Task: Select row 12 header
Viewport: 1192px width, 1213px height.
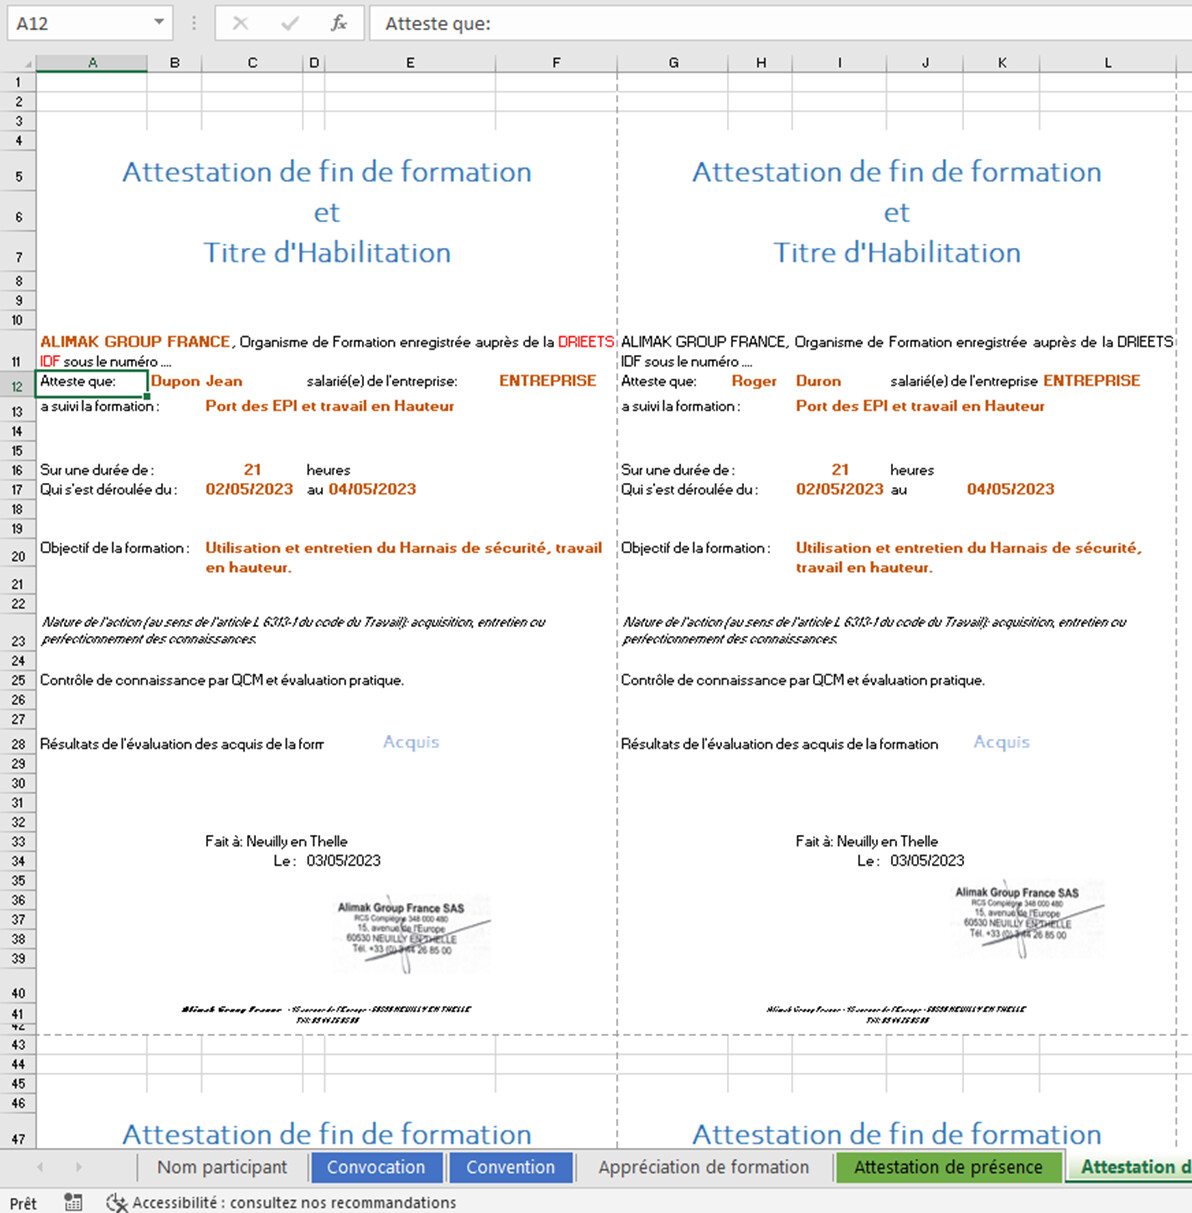Action: coord(18,386)
